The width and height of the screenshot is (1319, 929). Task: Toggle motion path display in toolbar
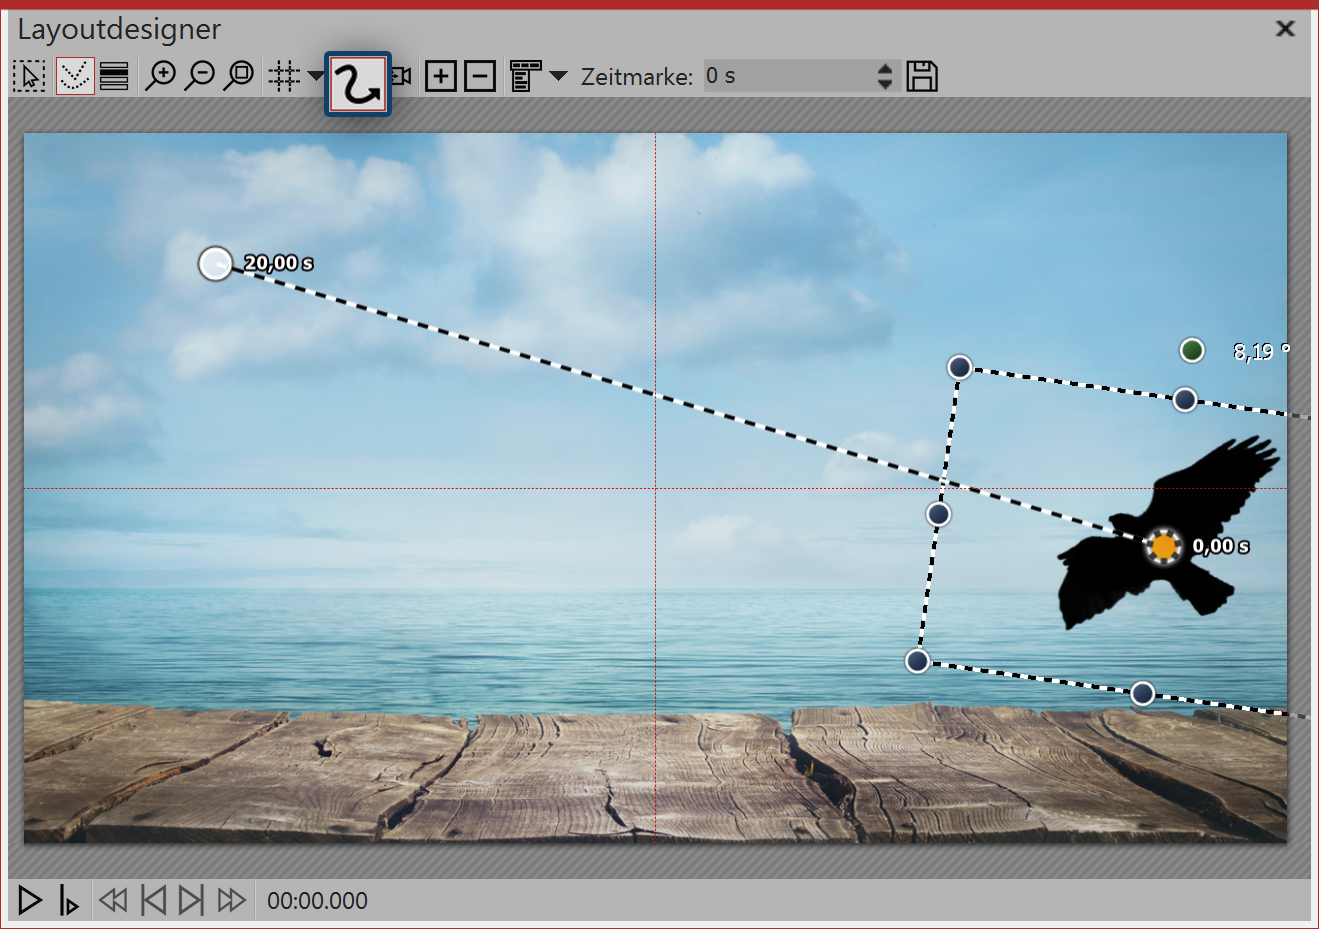[x=75, y=76]
